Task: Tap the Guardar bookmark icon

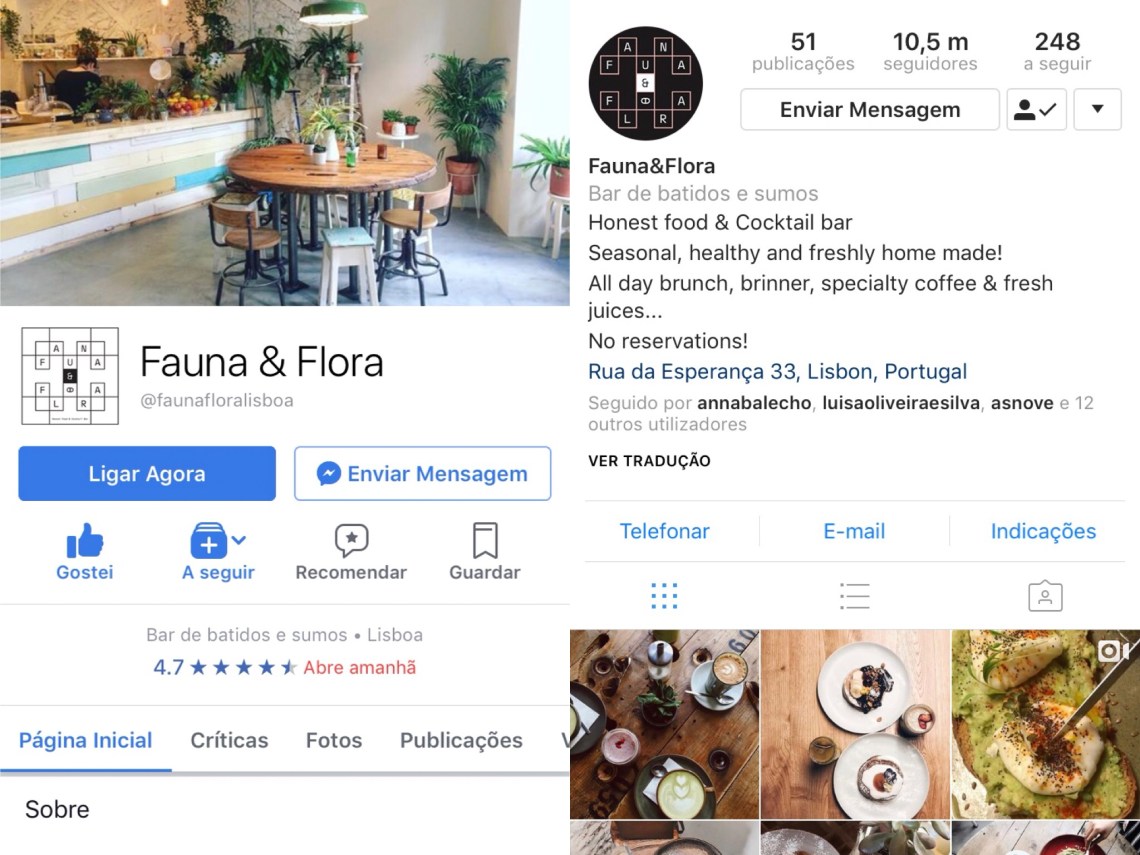Action: (x=485, y=540)
